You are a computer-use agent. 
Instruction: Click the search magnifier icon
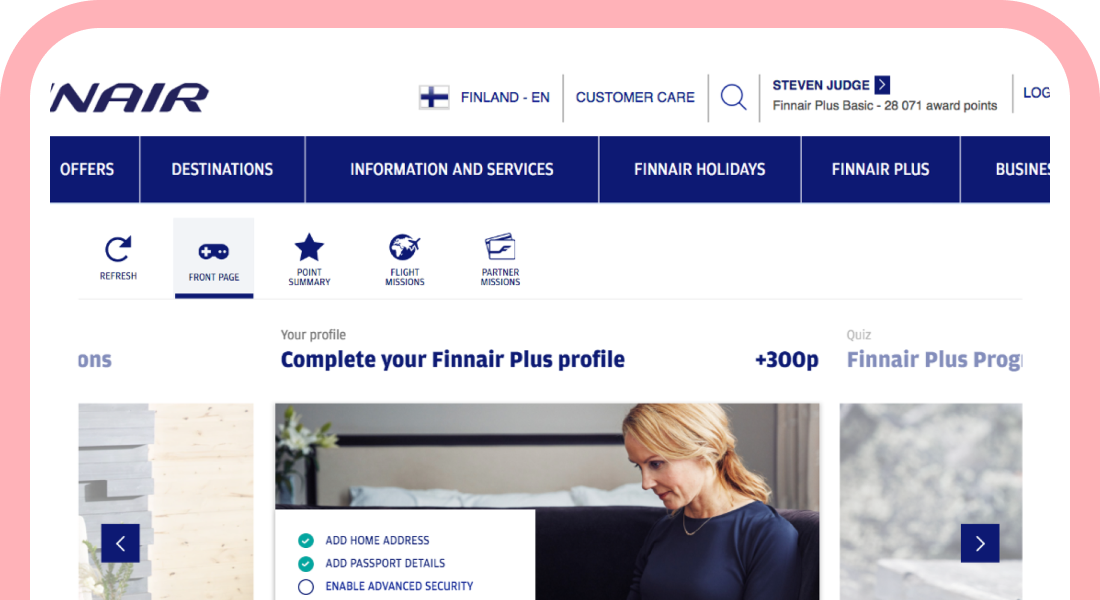coord(734,97)
